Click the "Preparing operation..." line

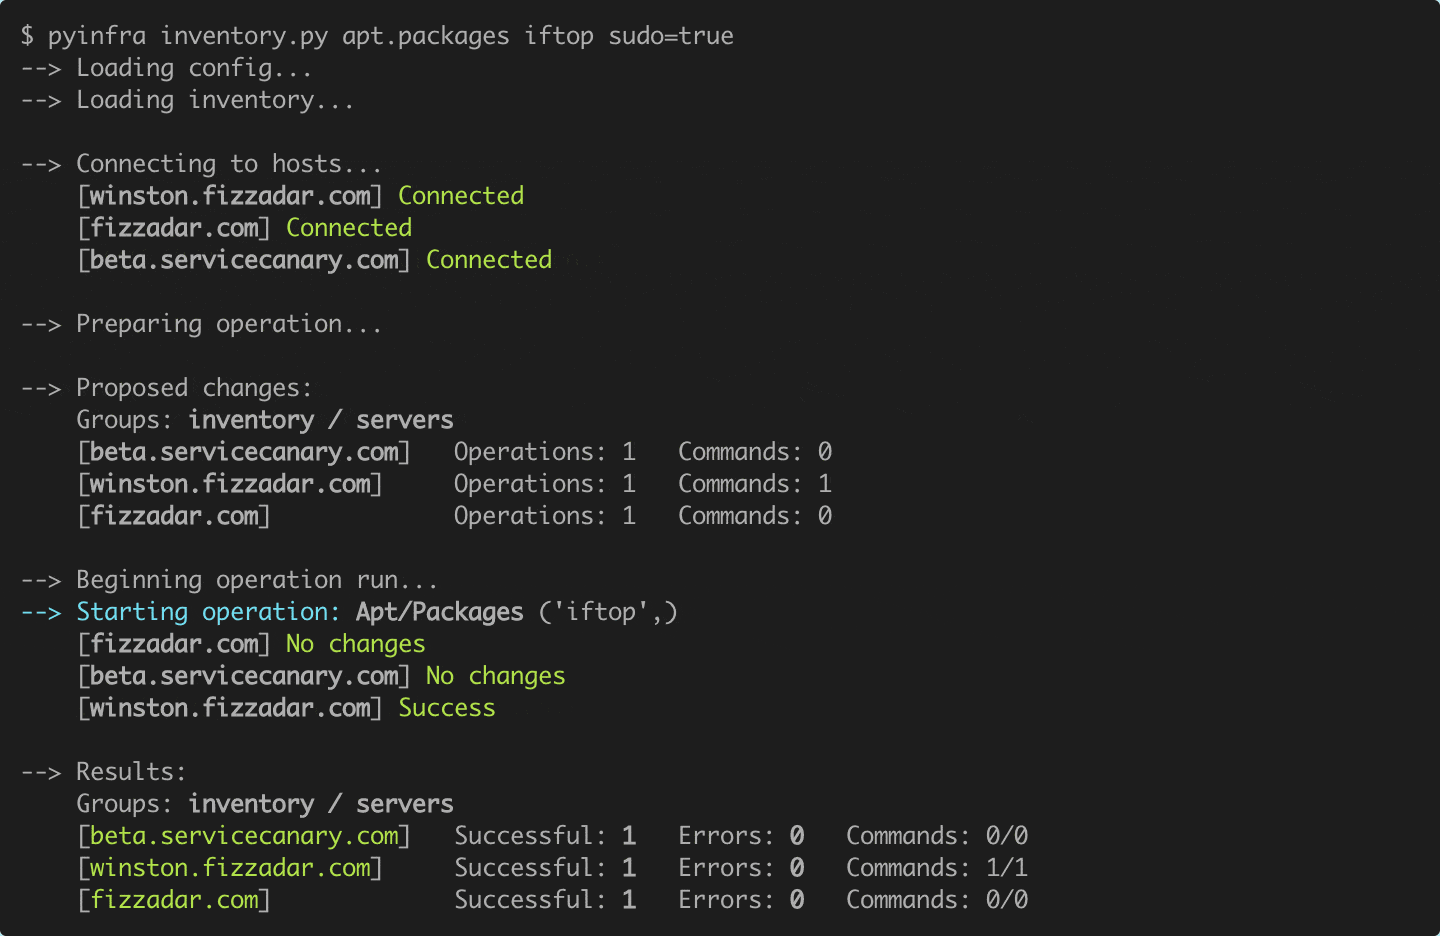click(228, 324)
